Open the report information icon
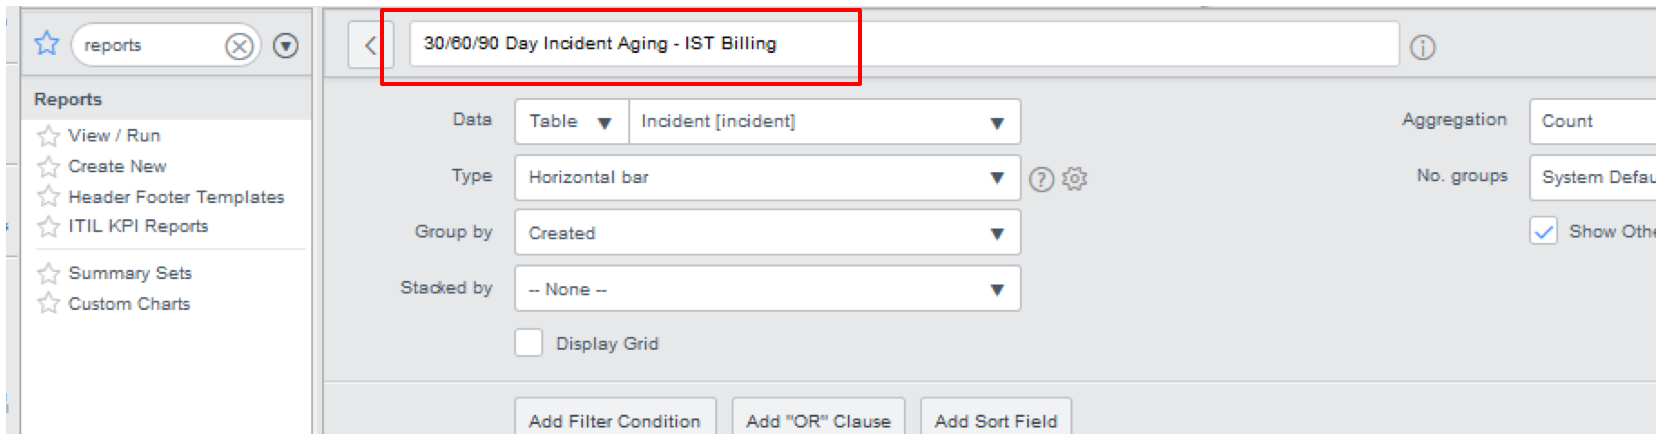Screen dimensions: 1666x442 (1422, 47)
